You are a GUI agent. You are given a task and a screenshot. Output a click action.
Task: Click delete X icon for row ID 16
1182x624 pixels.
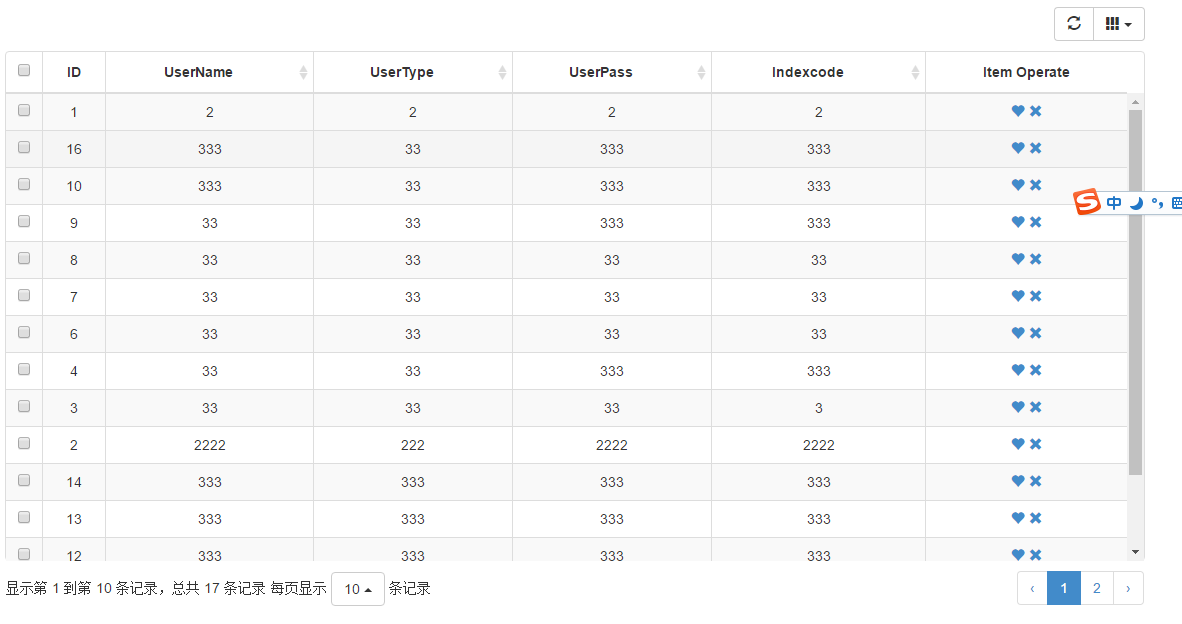[1036, 148]
